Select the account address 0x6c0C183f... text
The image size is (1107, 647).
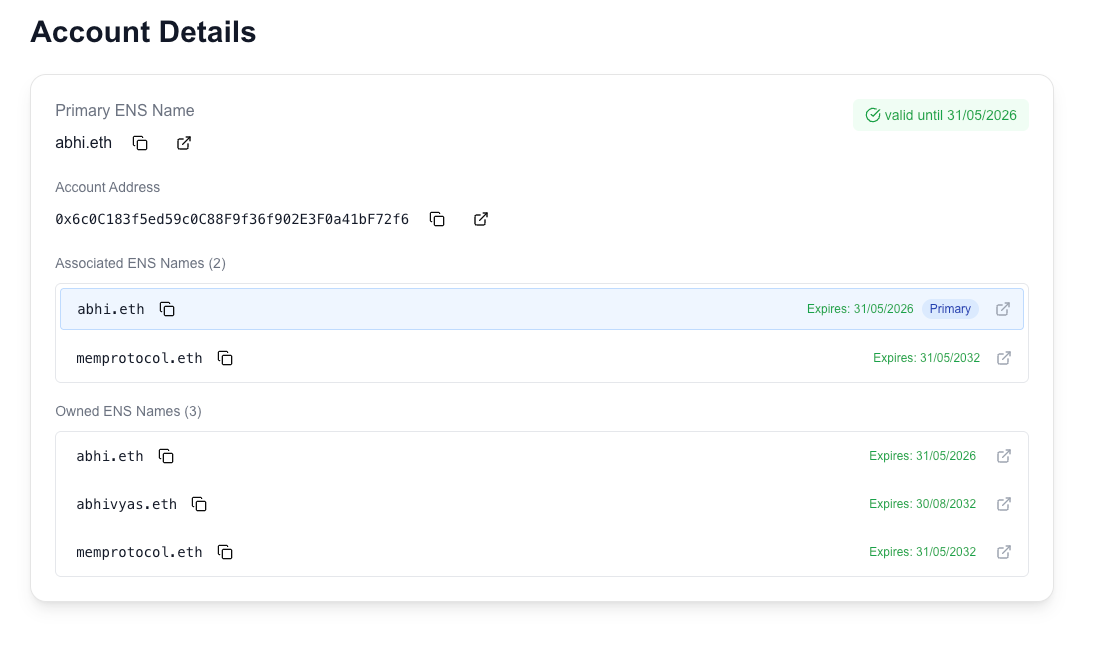pos(232,220)
